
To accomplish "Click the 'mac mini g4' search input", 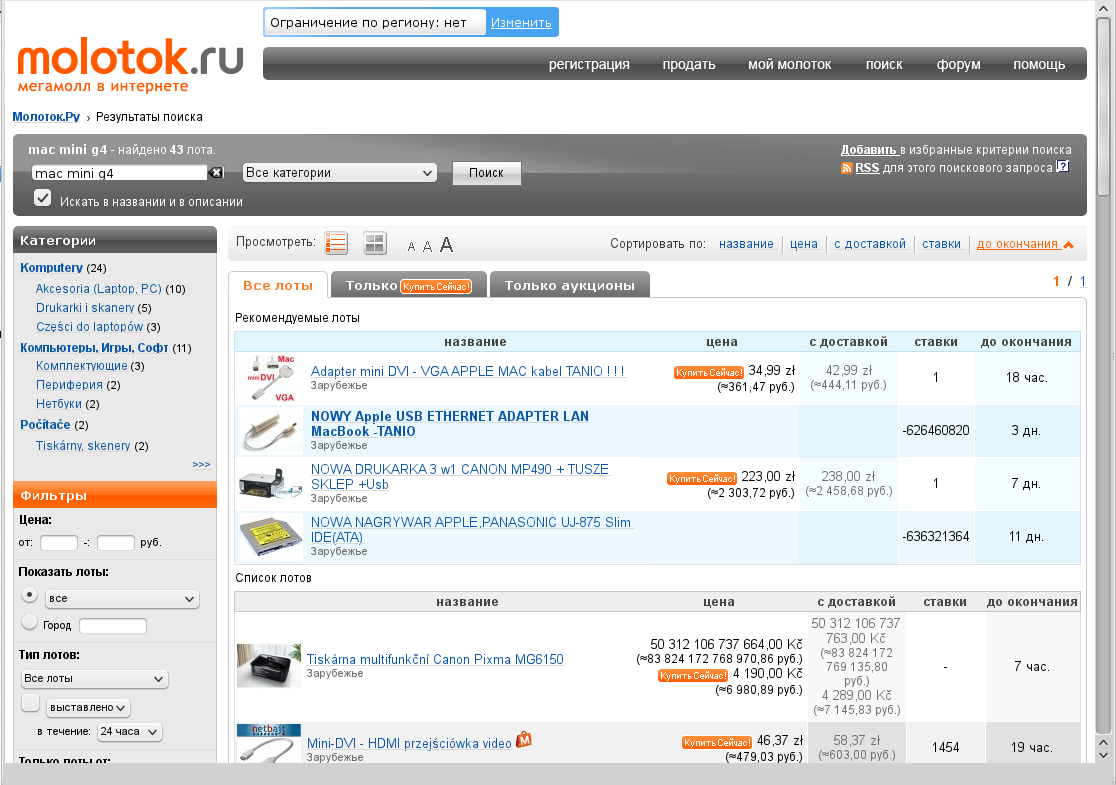I will coord(120,173).
